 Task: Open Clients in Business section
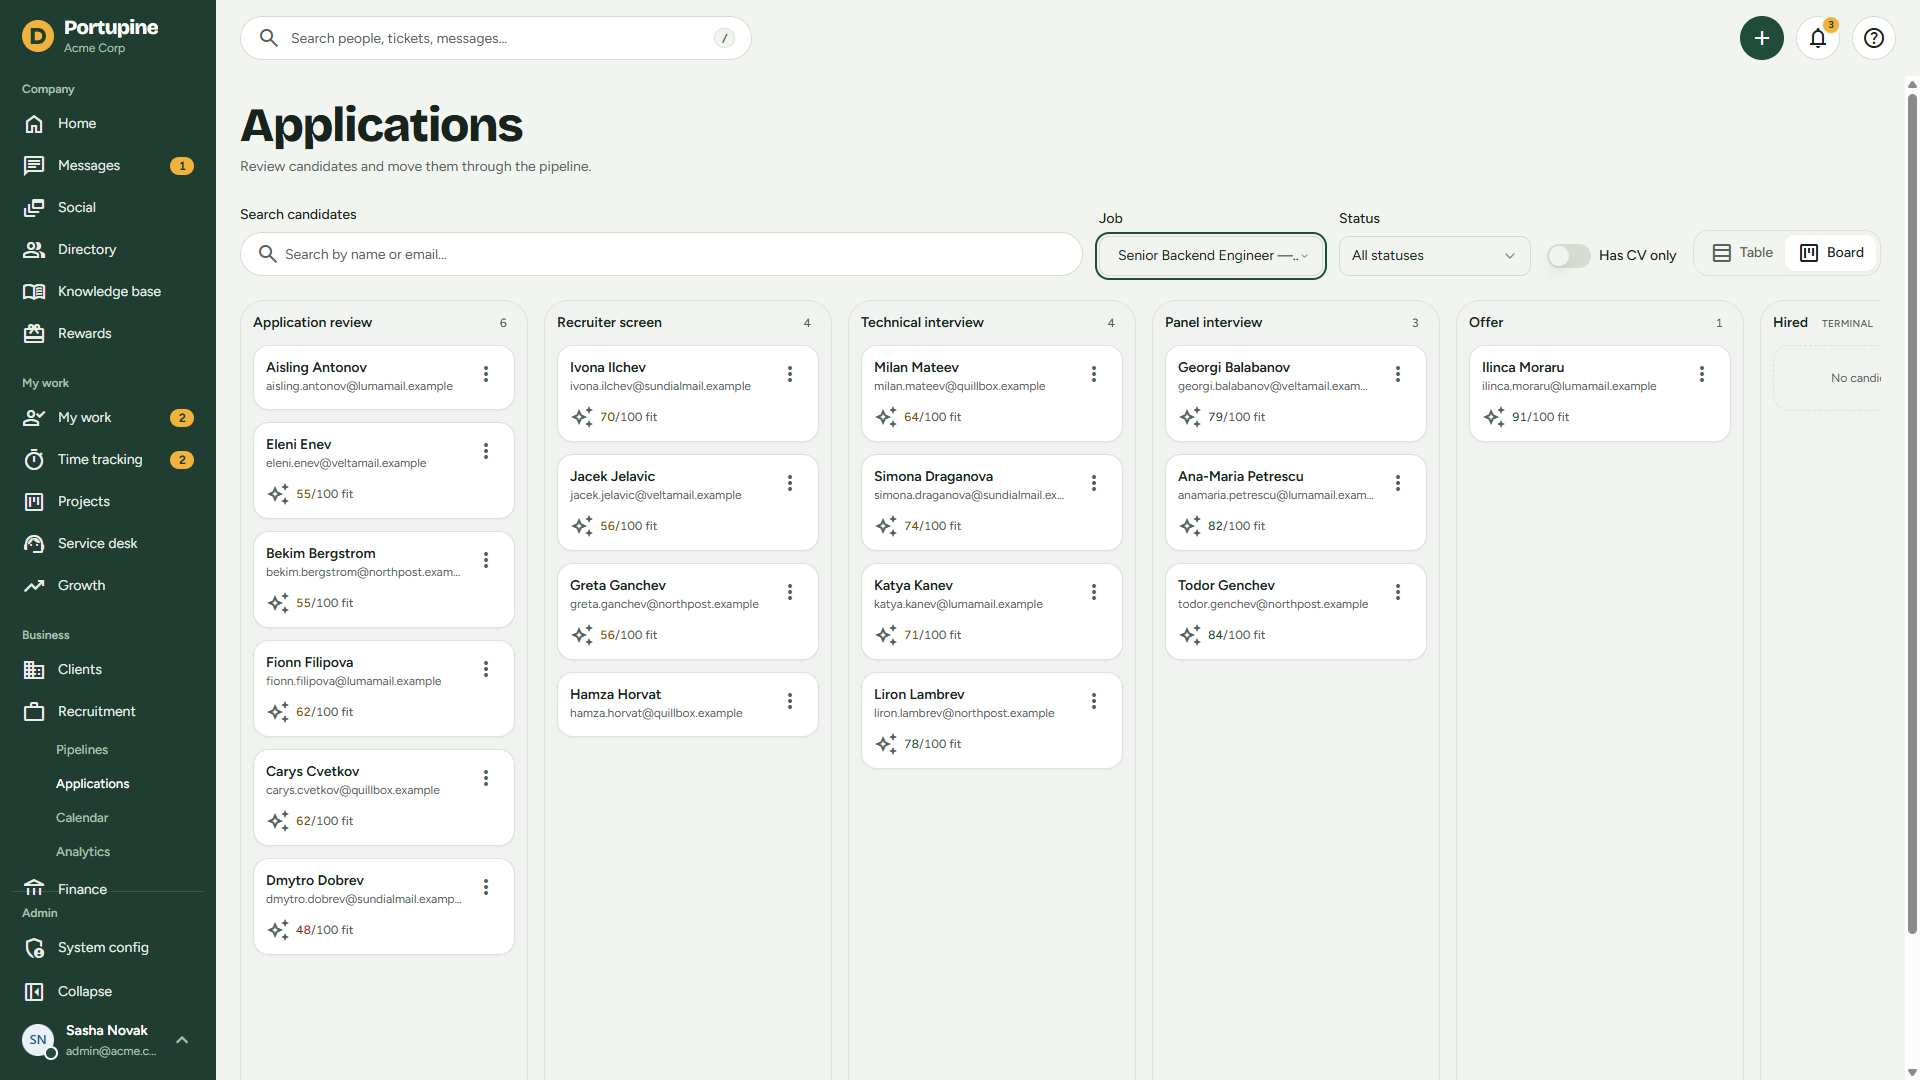pyautogui.click(x=108, y=669)
